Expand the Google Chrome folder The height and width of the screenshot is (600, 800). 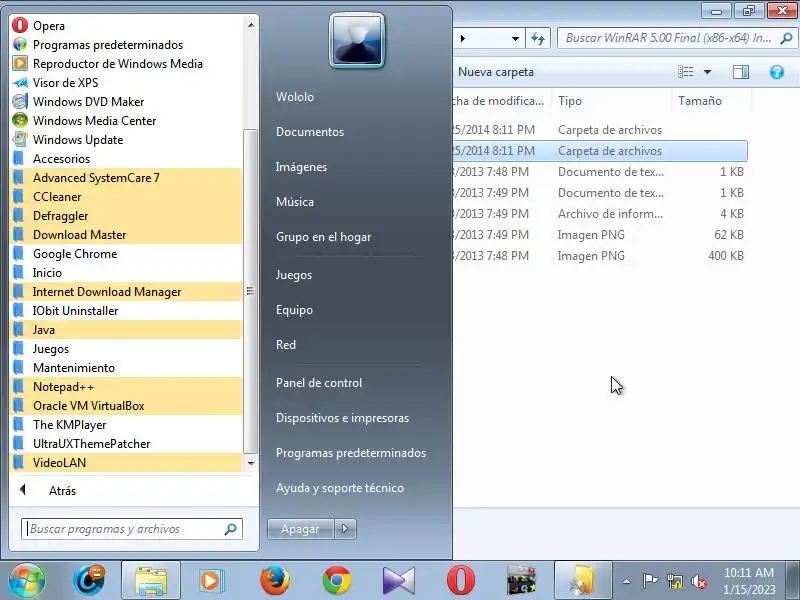[126, 254]
